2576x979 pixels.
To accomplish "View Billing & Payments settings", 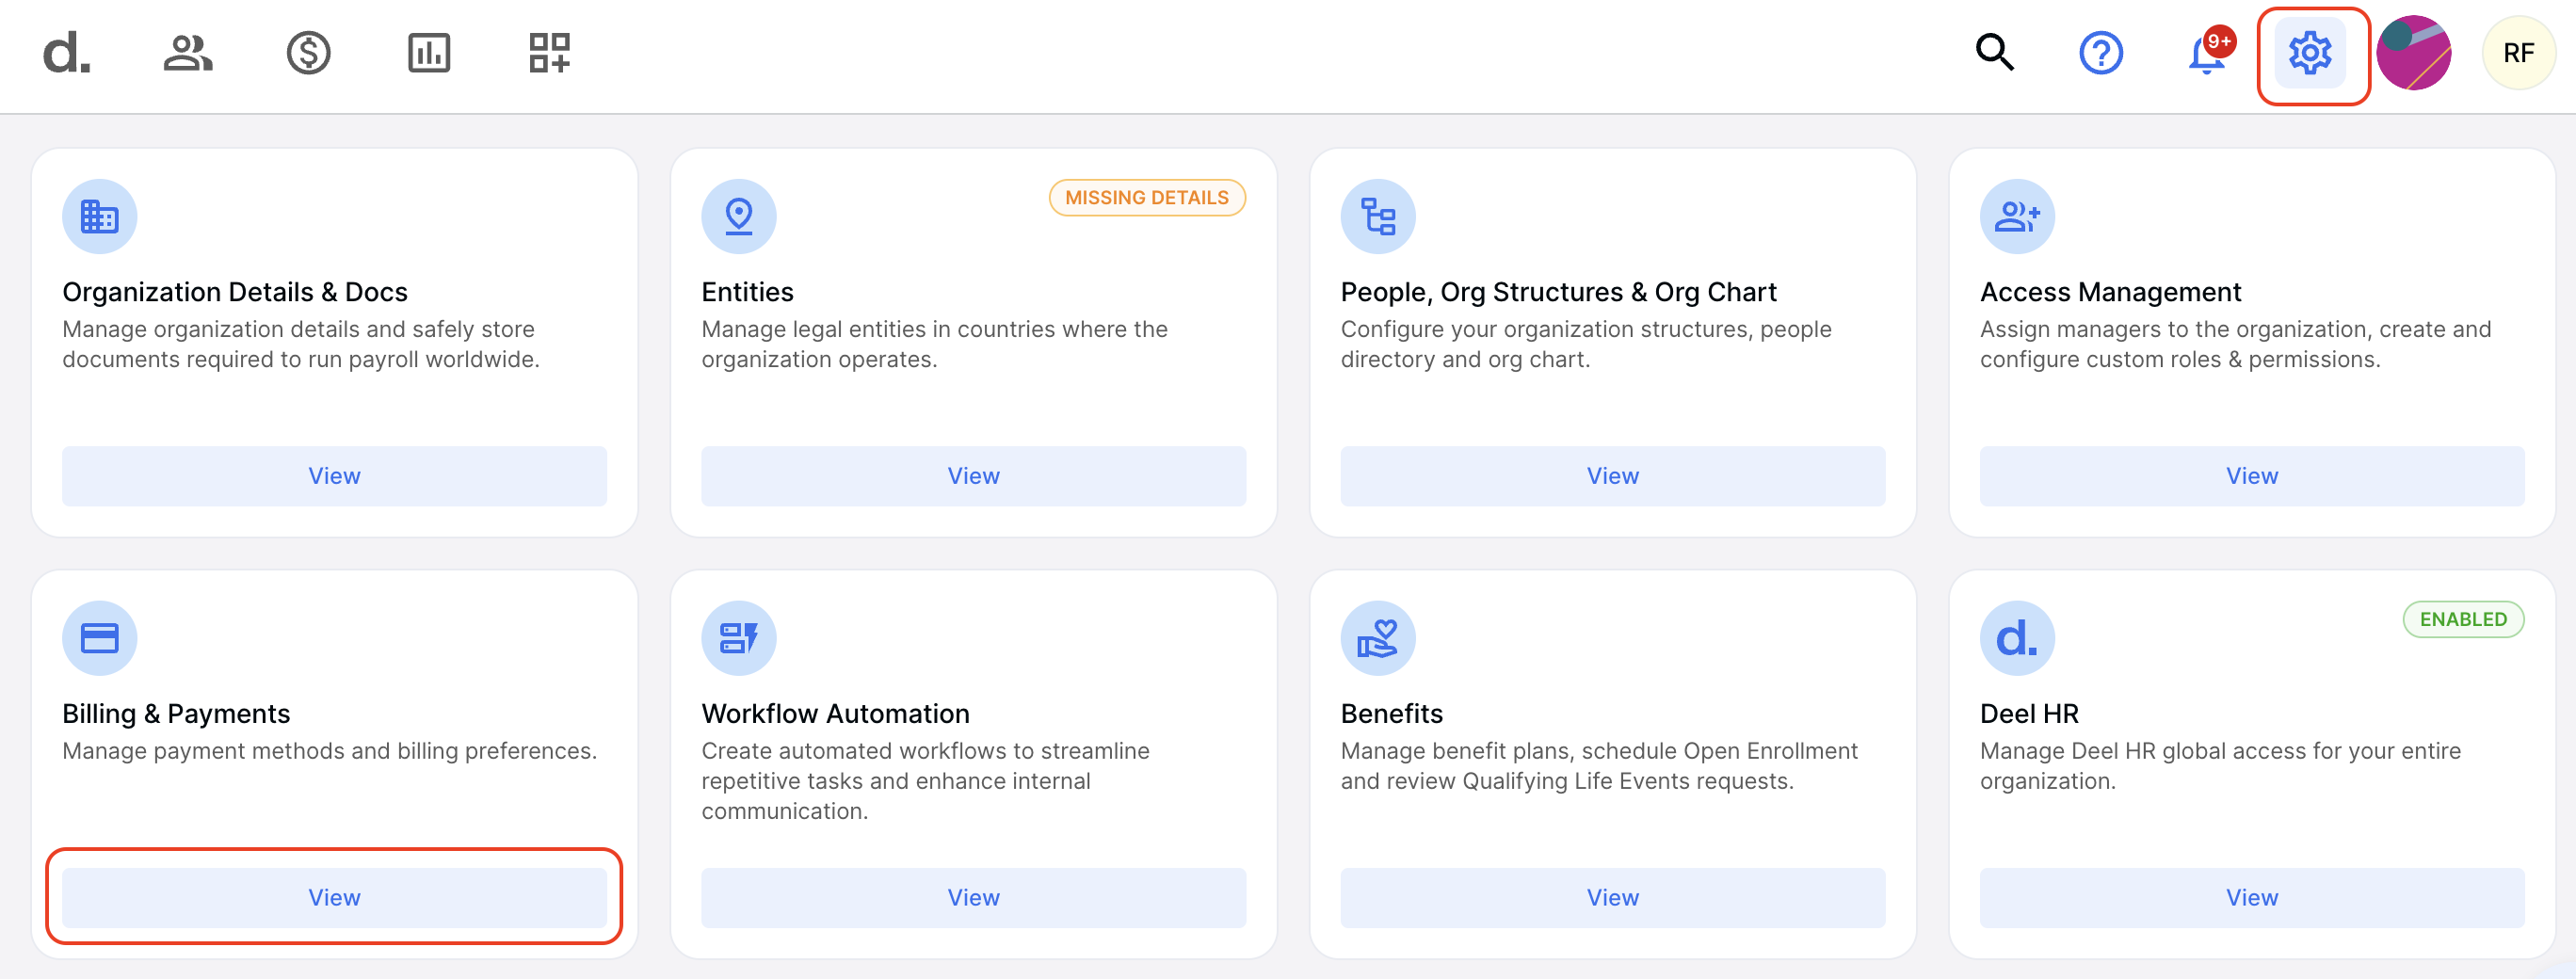I will 334,897.
